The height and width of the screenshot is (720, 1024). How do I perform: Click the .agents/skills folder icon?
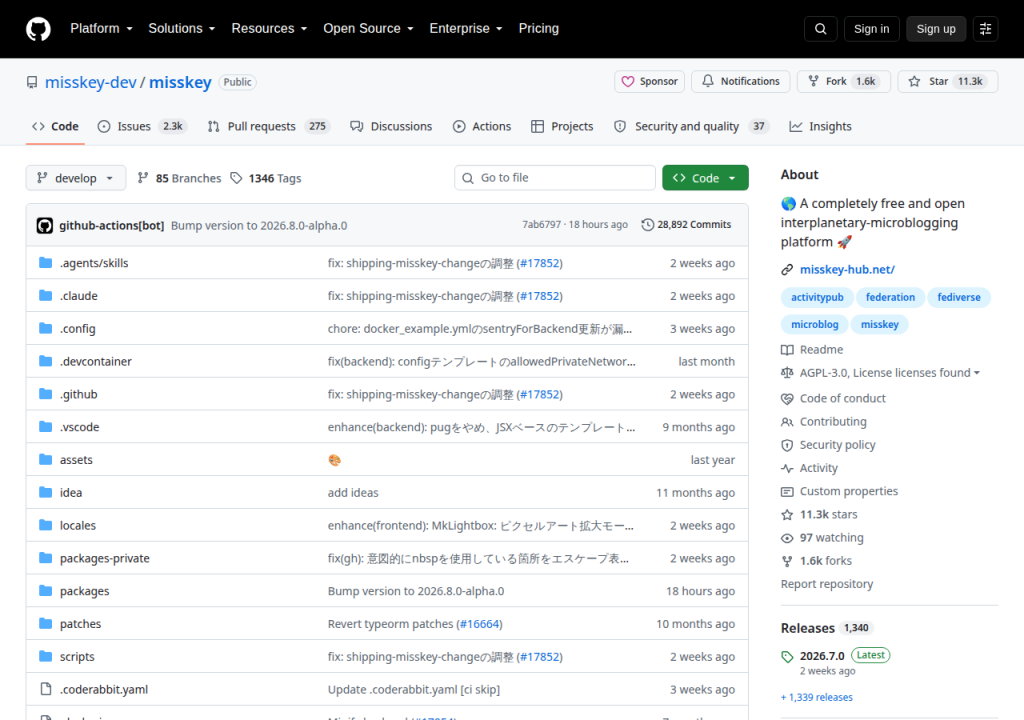45,263
